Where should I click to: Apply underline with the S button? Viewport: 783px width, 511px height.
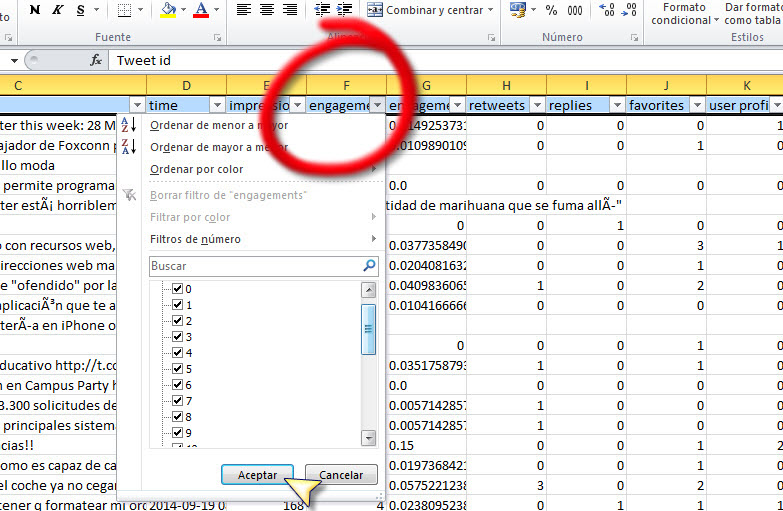click(x=80, y=10)
